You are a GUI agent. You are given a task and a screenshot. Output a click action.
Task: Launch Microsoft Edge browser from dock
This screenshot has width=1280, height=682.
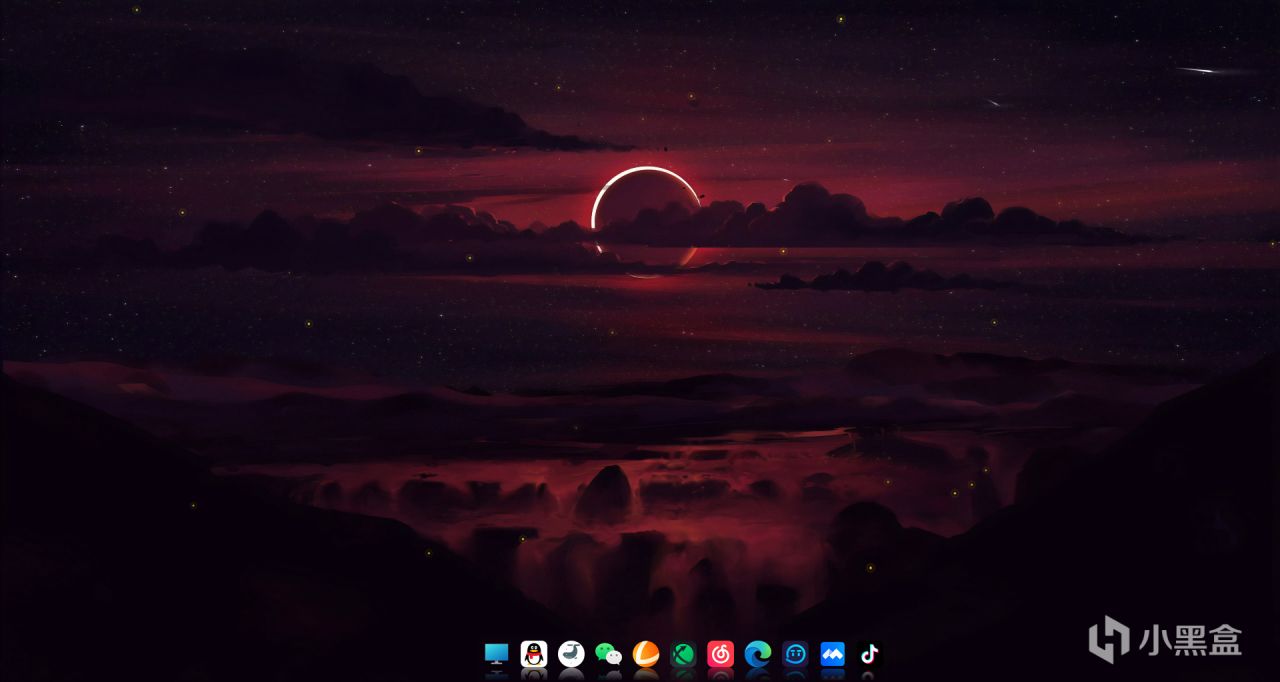pyautogui.click(x=758, y=654)
